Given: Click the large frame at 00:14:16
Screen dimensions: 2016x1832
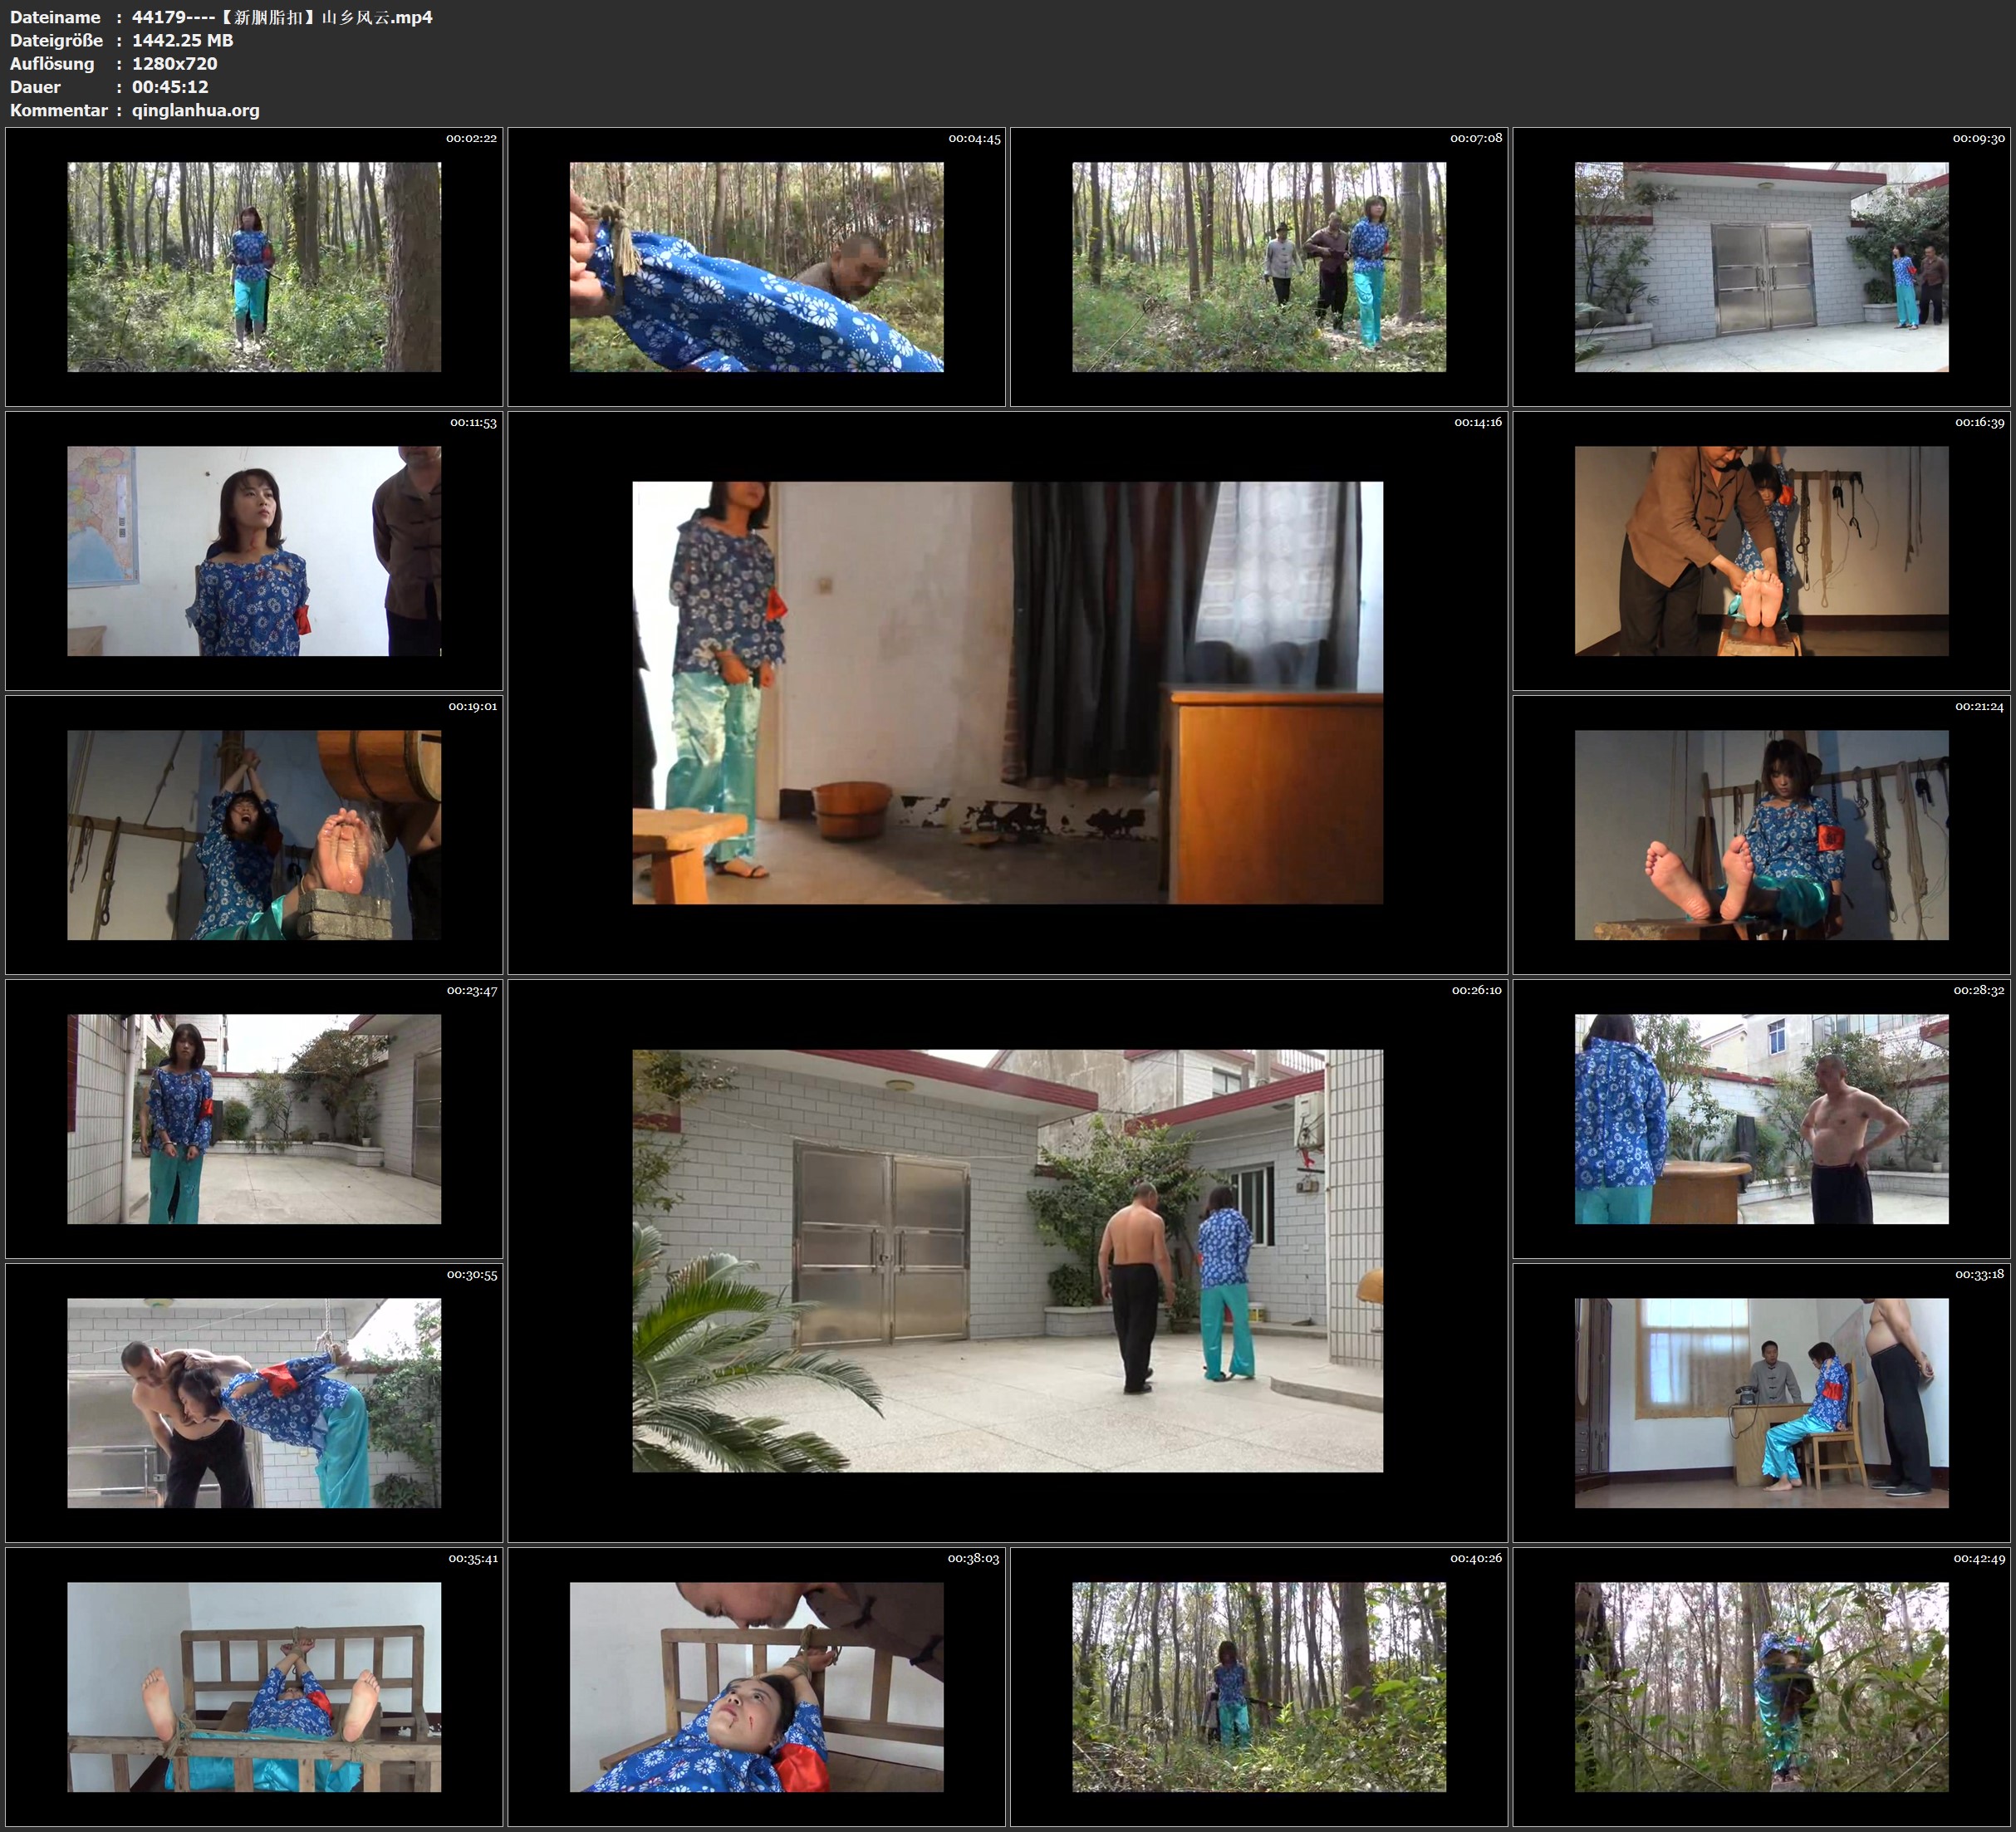Looking at the screenshot, I should [1007, 692].
